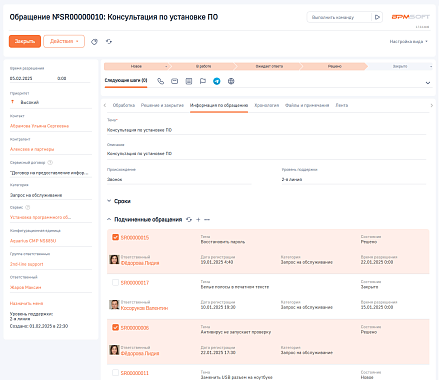The height and width of the screenshot is (380, 439).
Task: Collapse the Подчиненные обращения section
Action: click(109, 219)
